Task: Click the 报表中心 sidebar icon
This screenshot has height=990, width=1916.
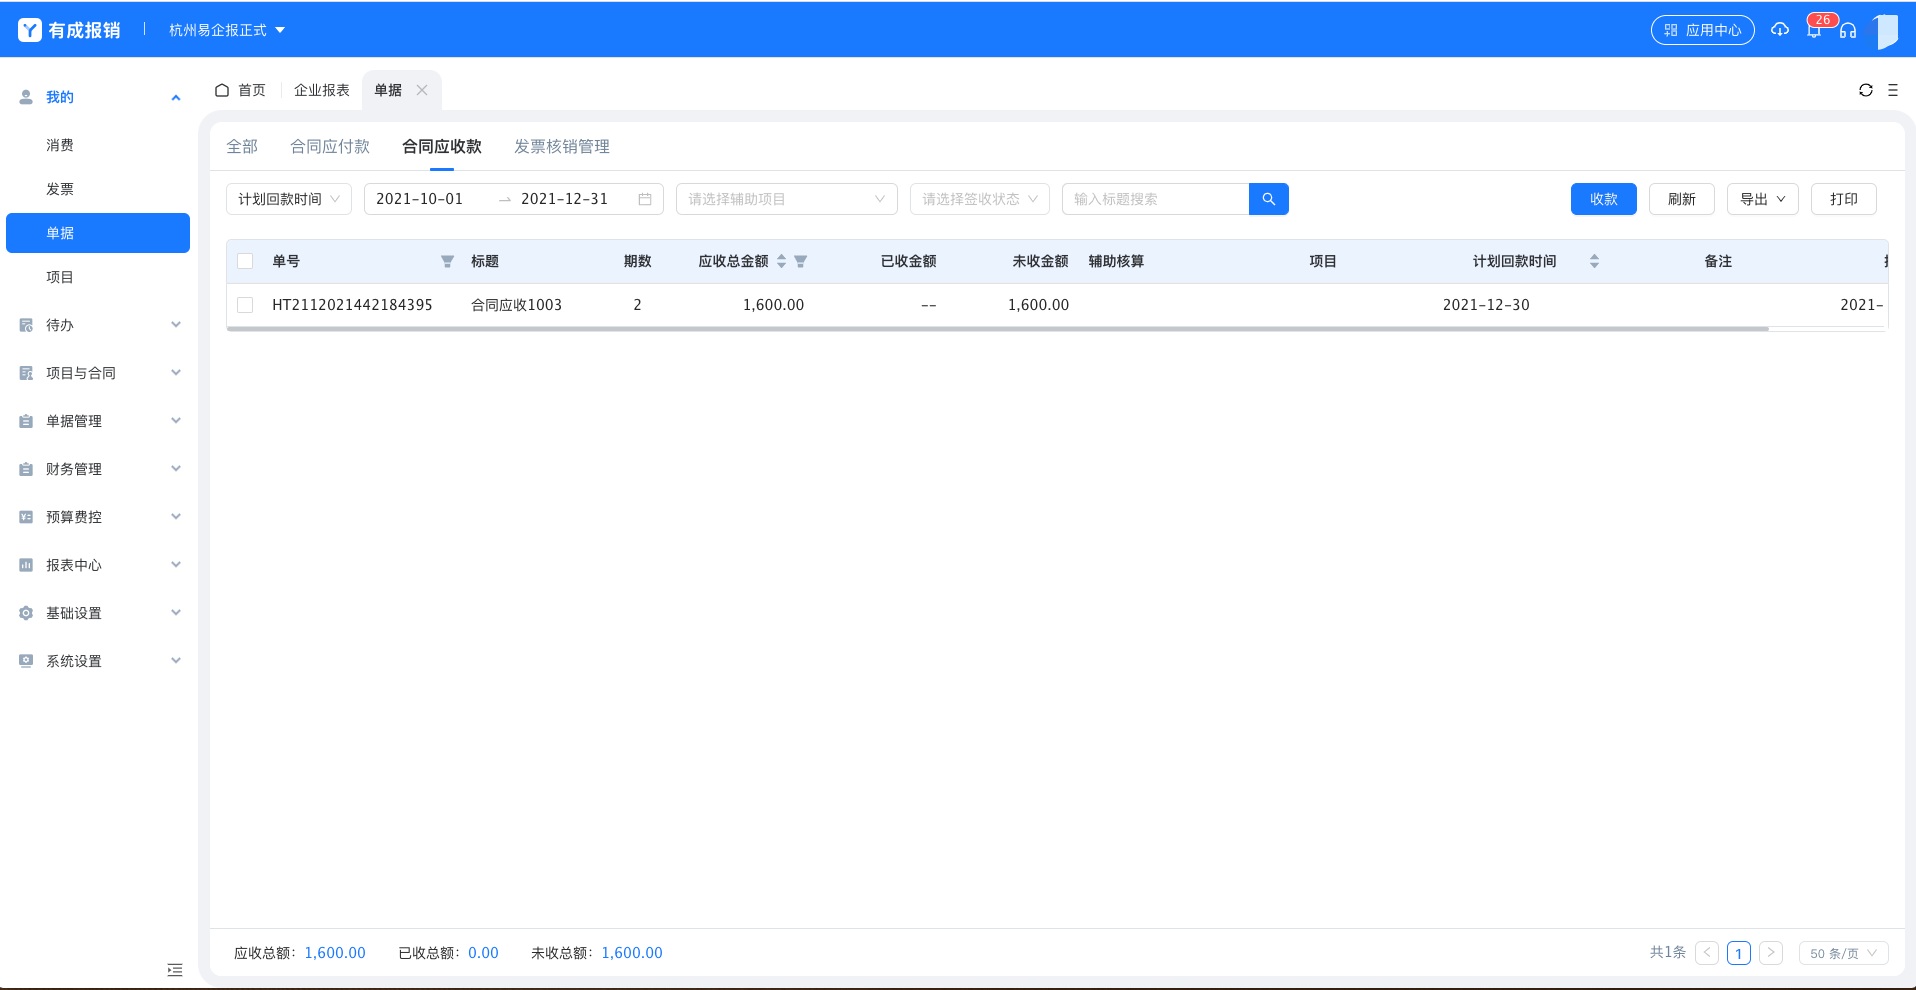Action: coord(26,565)
